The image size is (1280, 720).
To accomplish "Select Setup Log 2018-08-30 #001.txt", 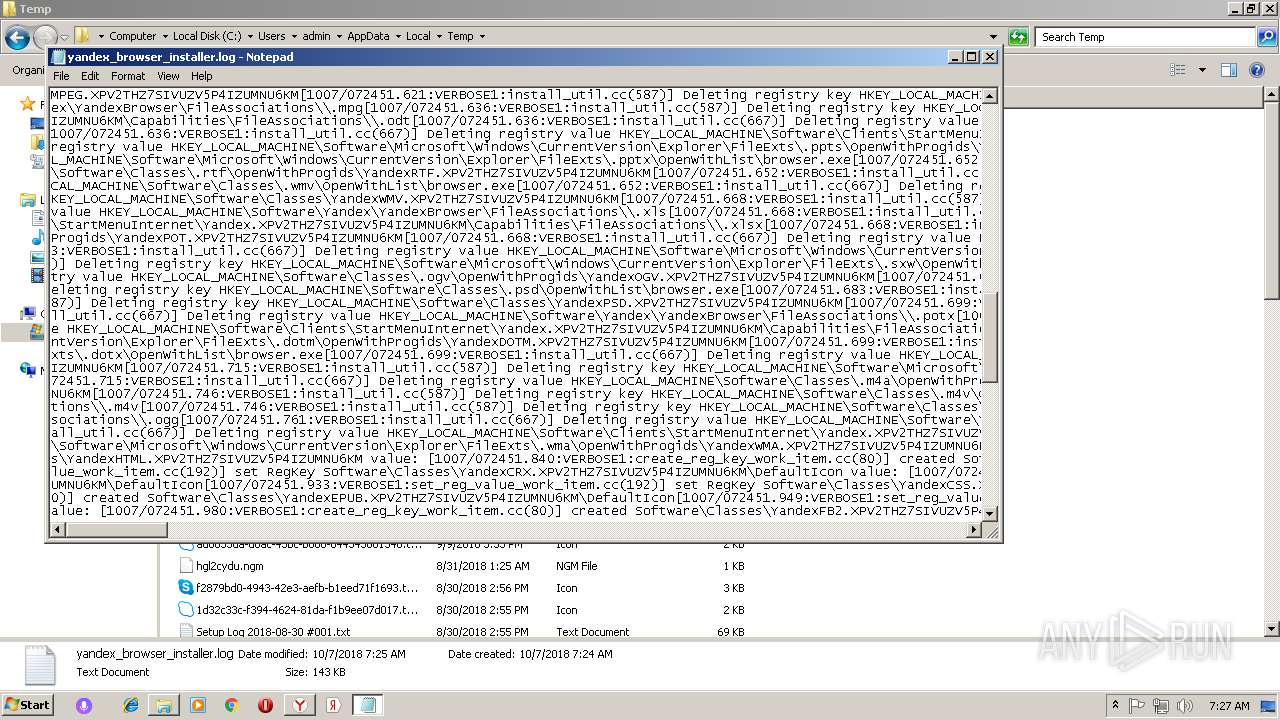I will coord(273,632).
